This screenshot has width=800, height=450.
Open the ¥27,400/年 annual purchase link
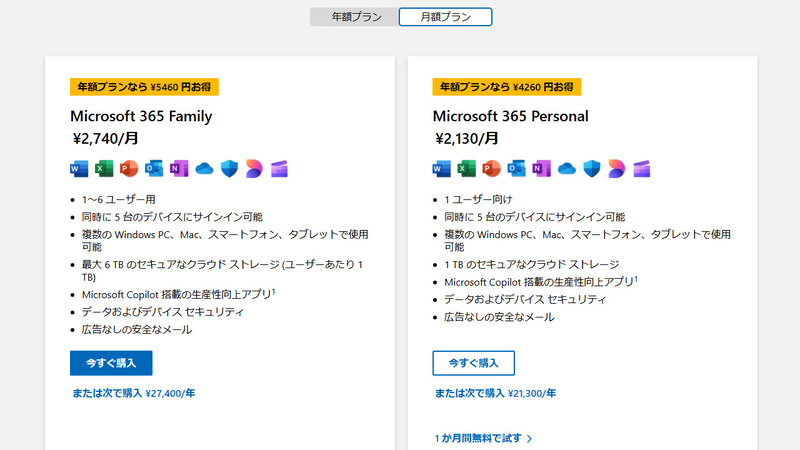coord(134,393)
